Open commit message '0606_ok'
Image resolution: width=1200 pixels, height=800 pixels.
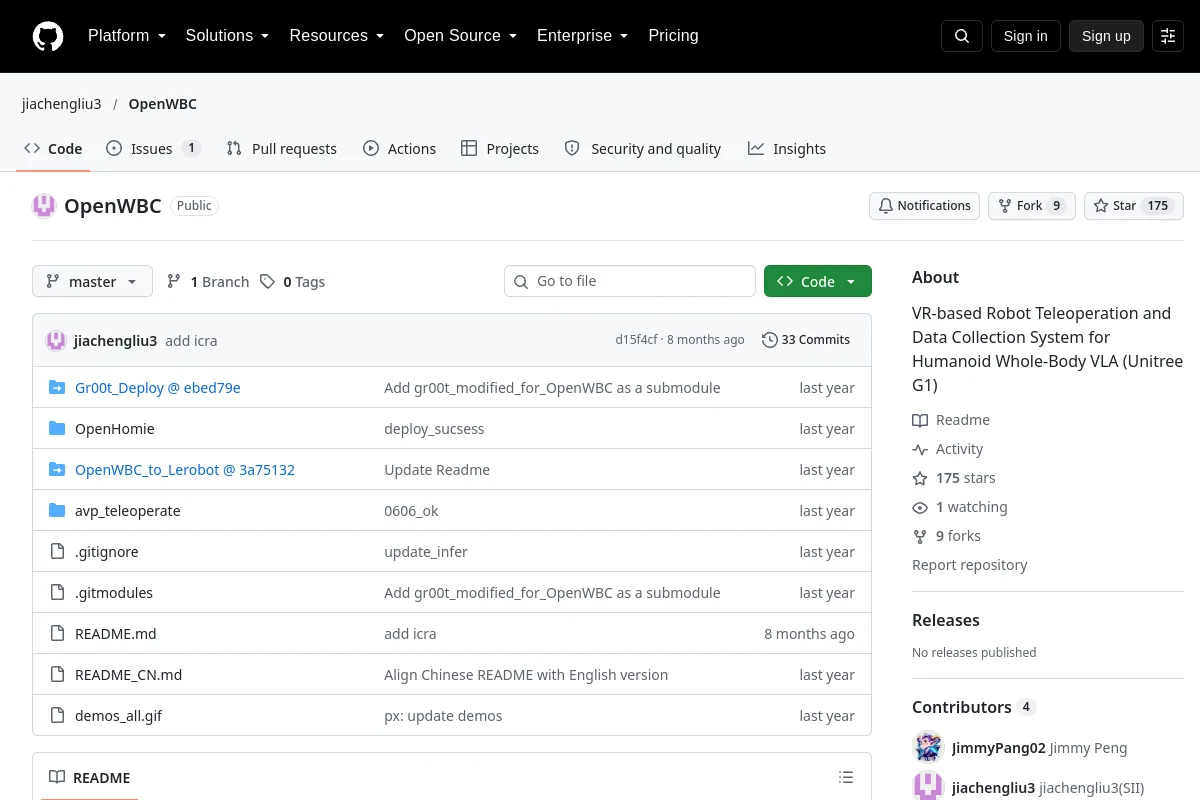coord(411,511)
